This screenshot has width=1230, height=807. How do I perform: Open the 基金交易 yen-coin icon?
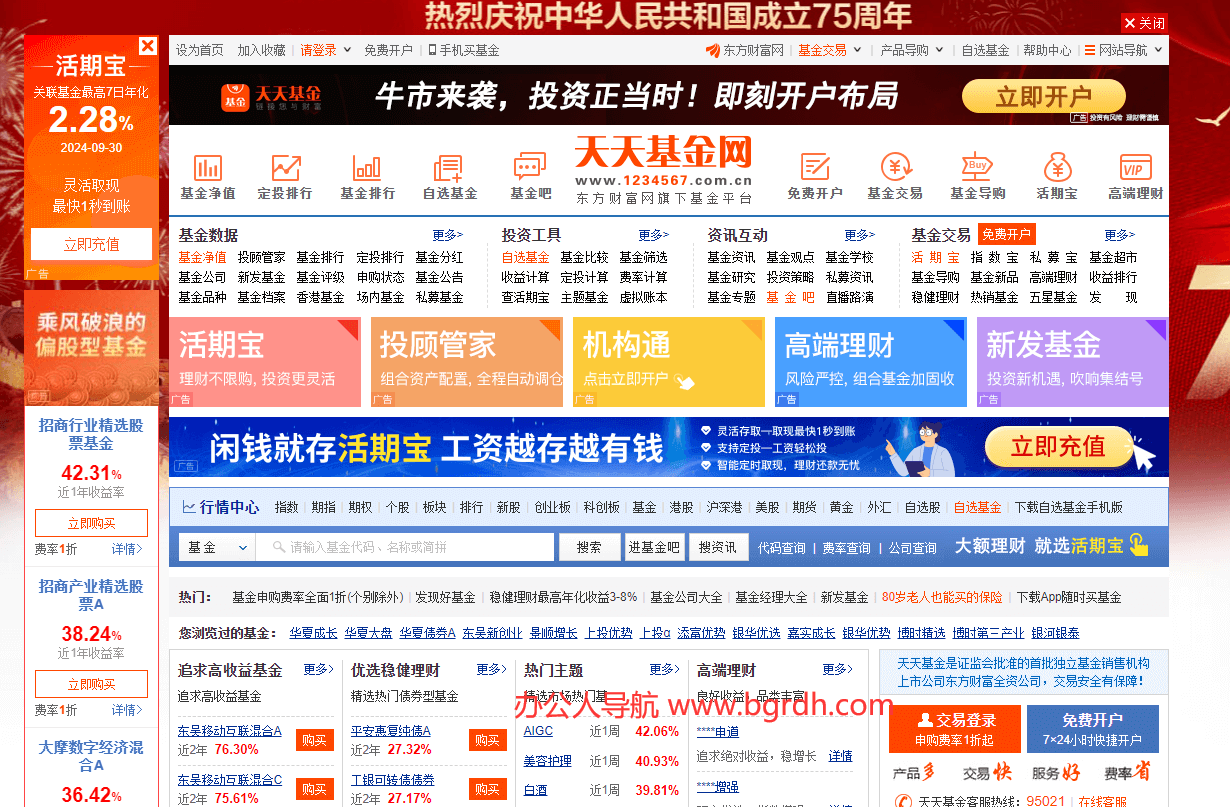[x=896, y=166]
